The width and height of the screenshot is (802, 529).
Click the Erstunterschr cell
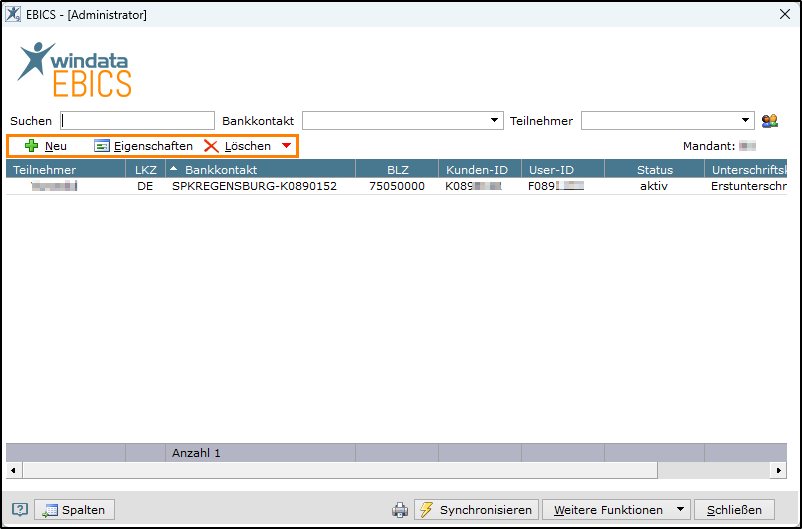(x=748, y=186)
